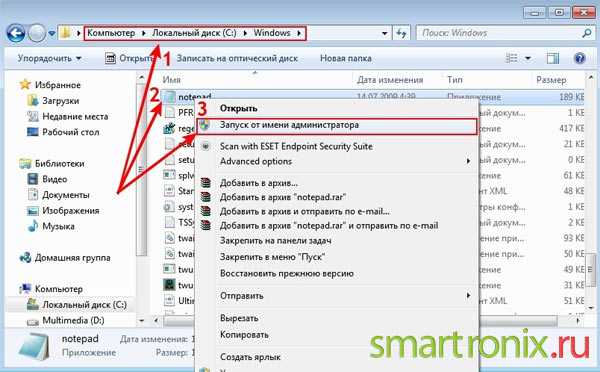Click the large notepad icon in details pane
600x372 pixels.
[x=34, y=346]
